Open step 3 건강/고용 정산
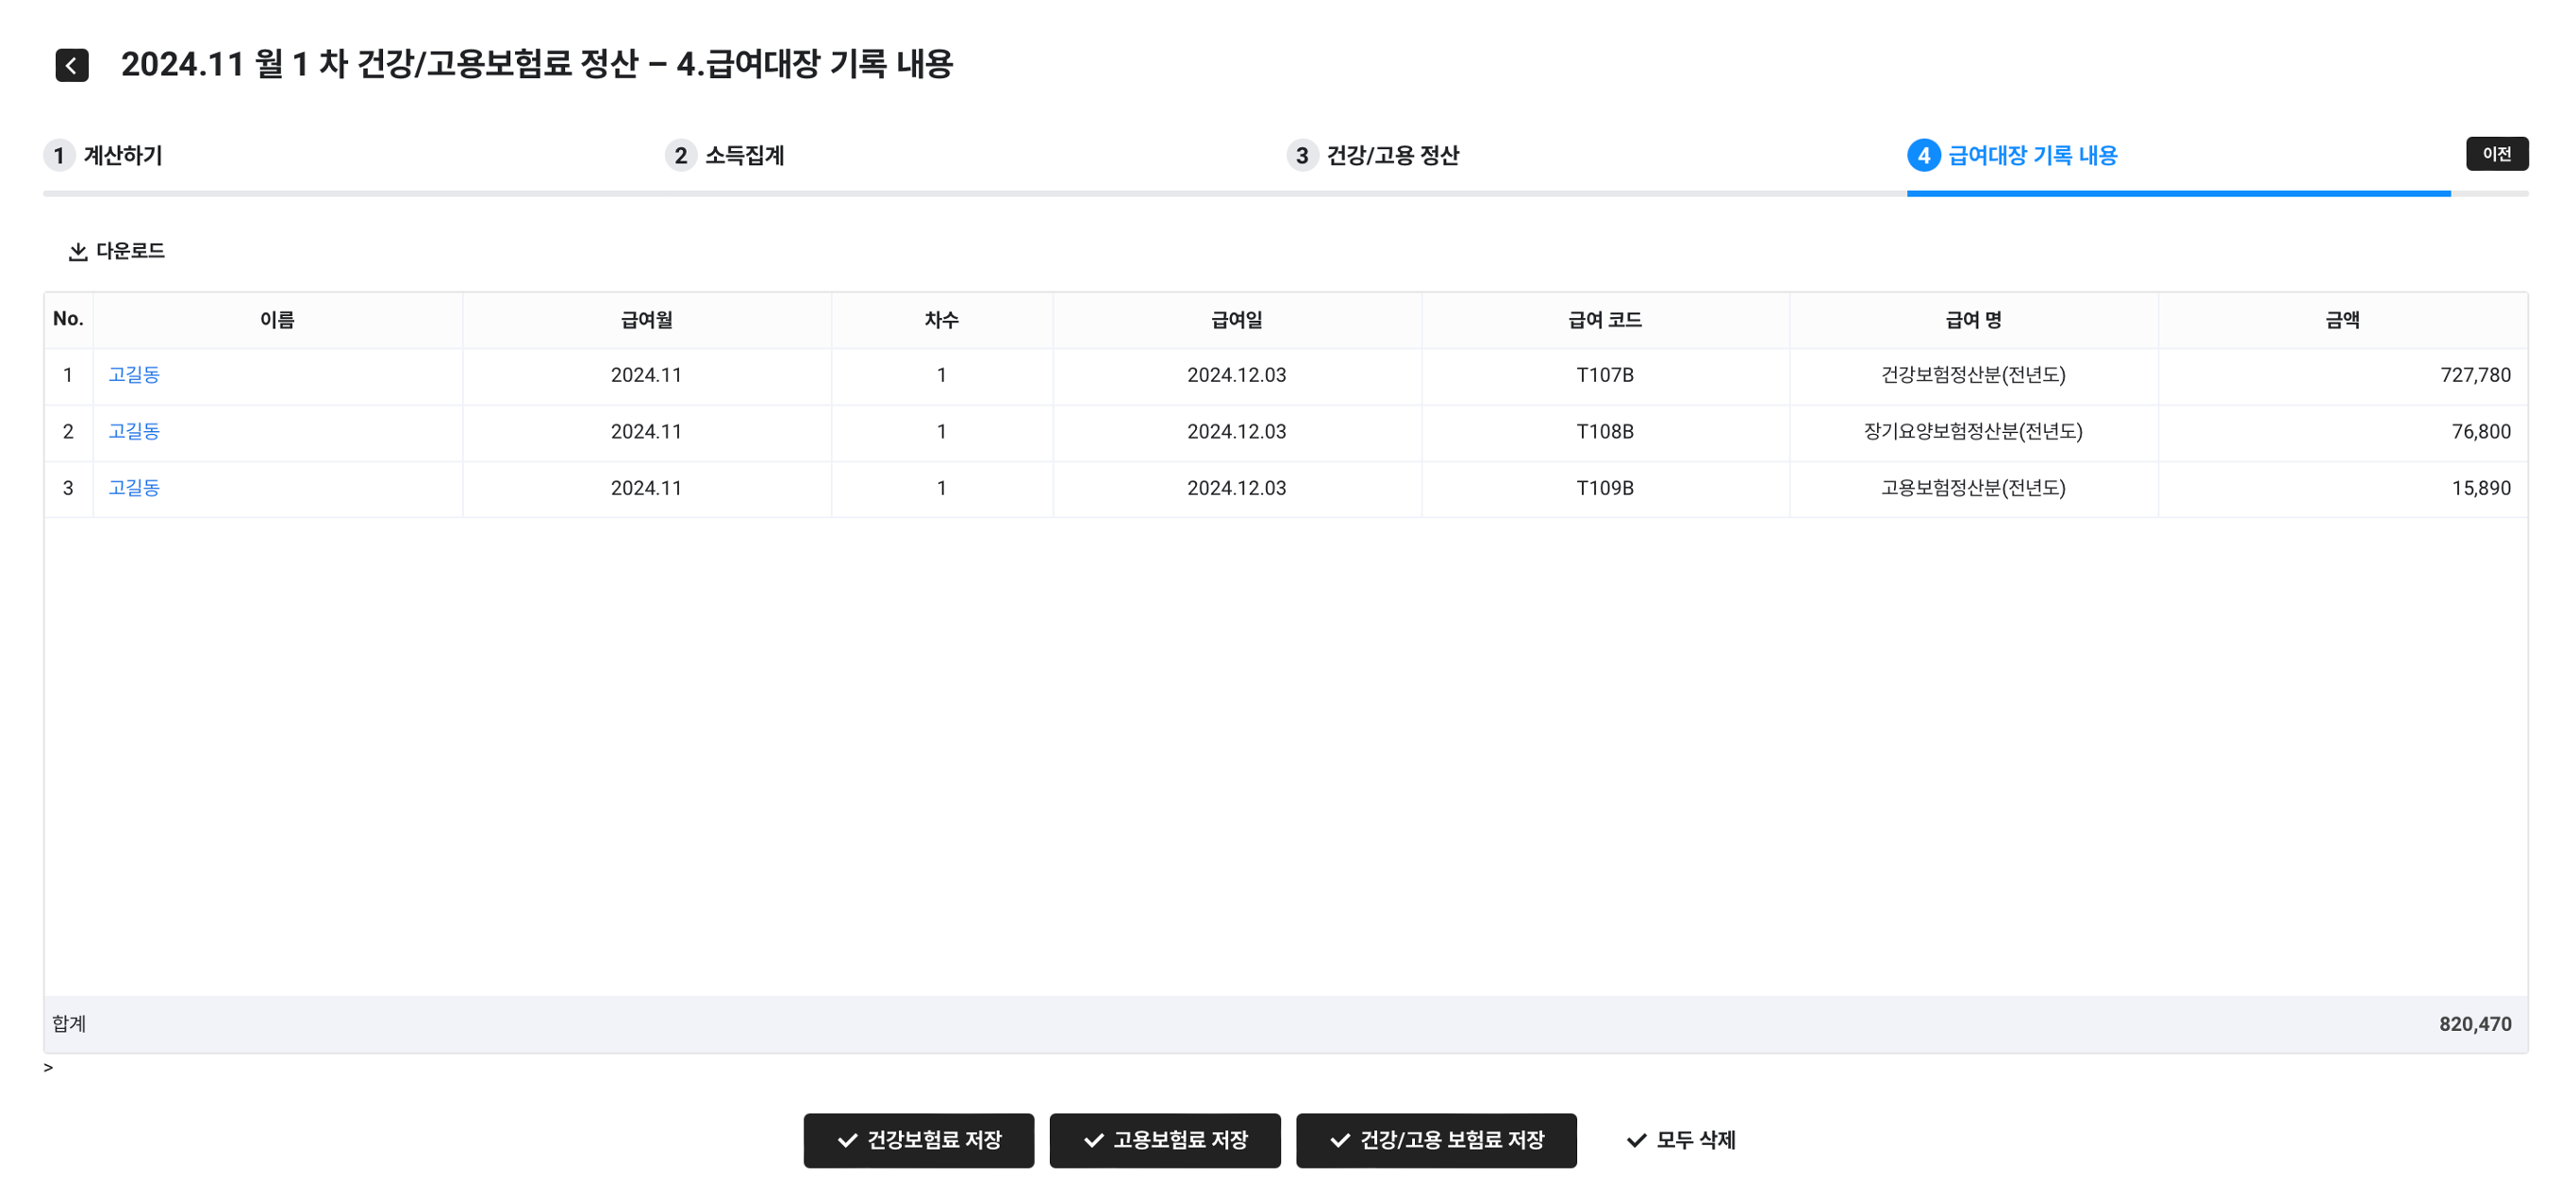2576x1197 pixels. [x=1374, y=155]
